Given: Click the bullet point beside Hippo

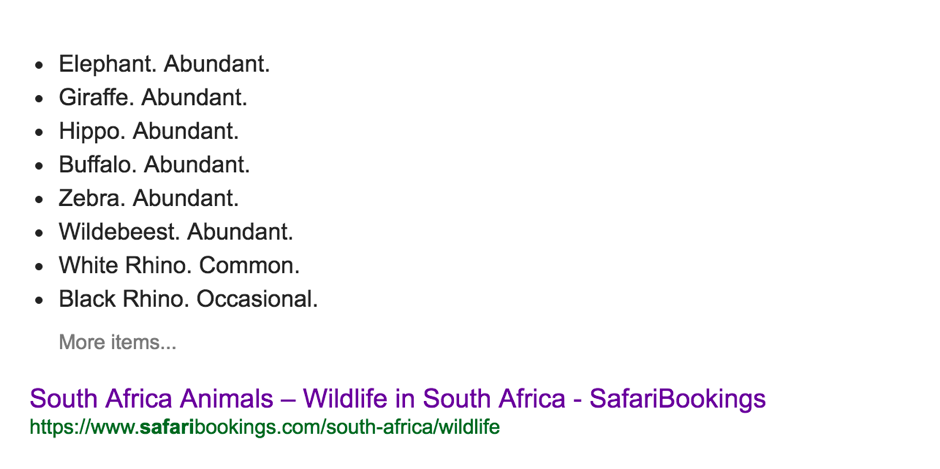Looking at the screenshot, I should pyautogui.click(x=40, y=133).
